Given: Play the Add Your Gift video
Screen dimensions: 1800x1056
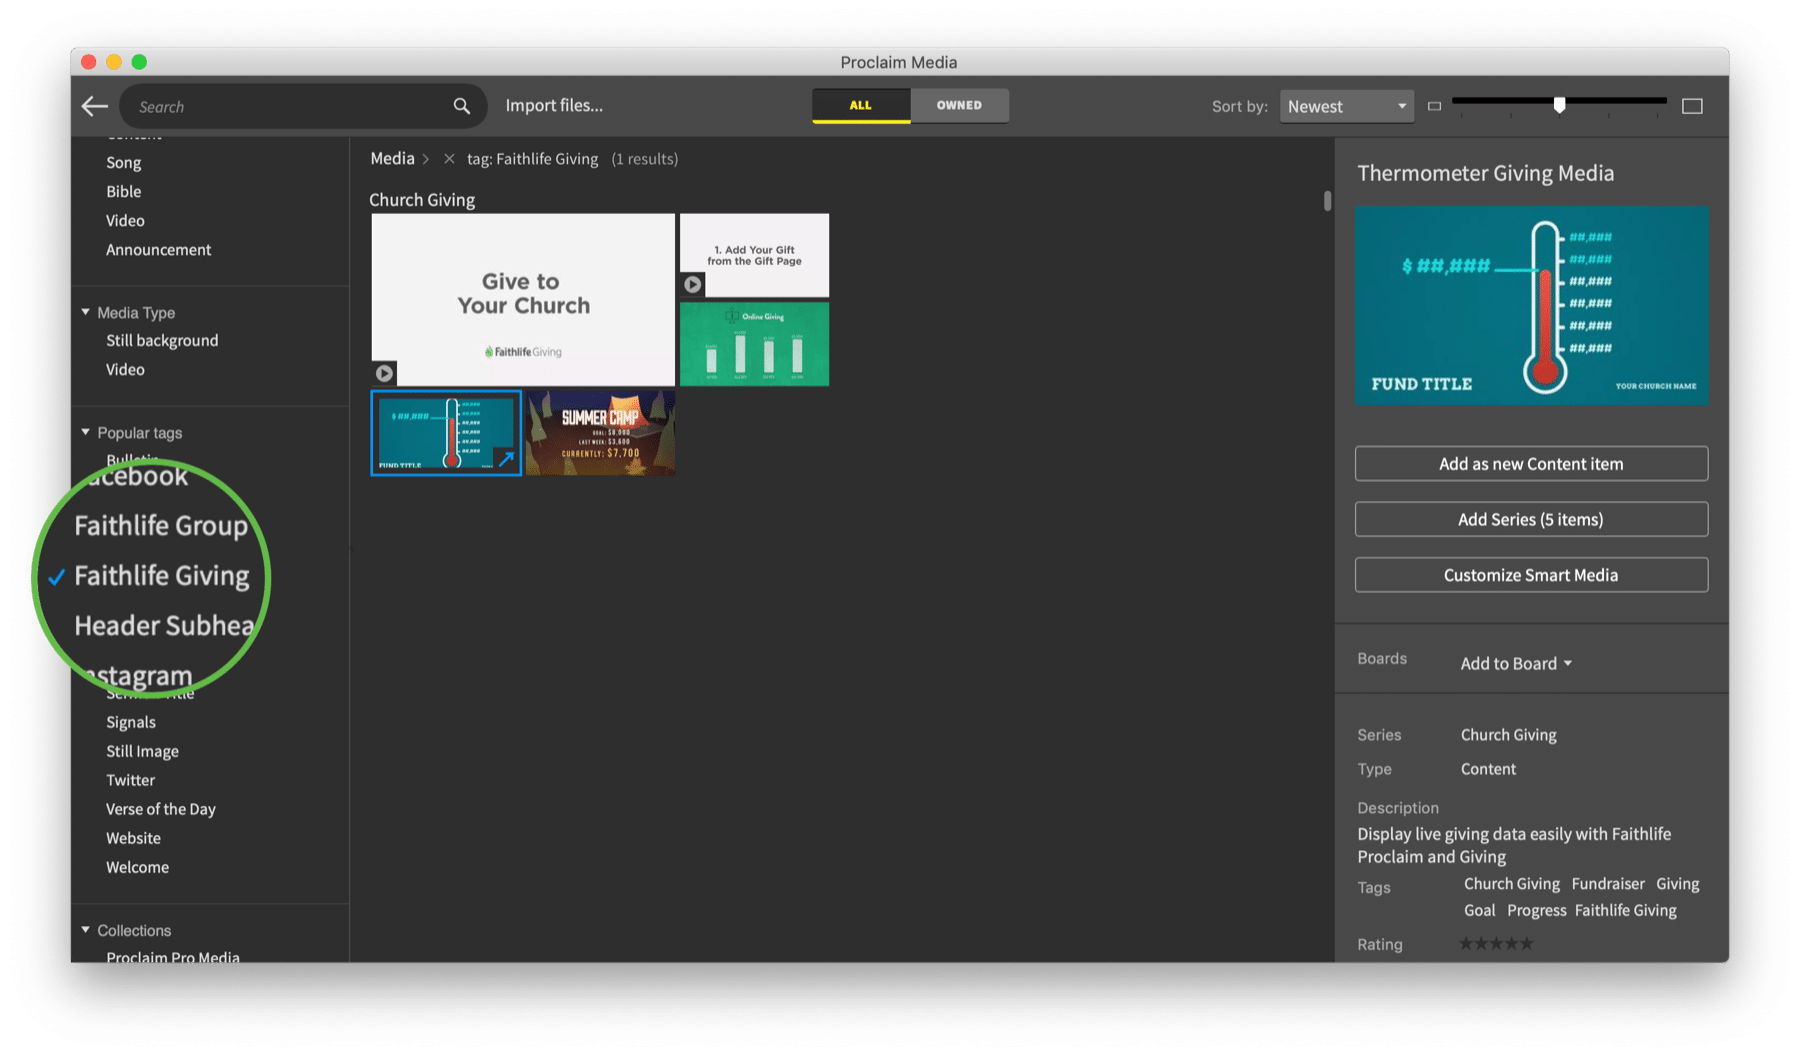Looking at the screenshot, I should pyautogui.click(x=692, y=285).
